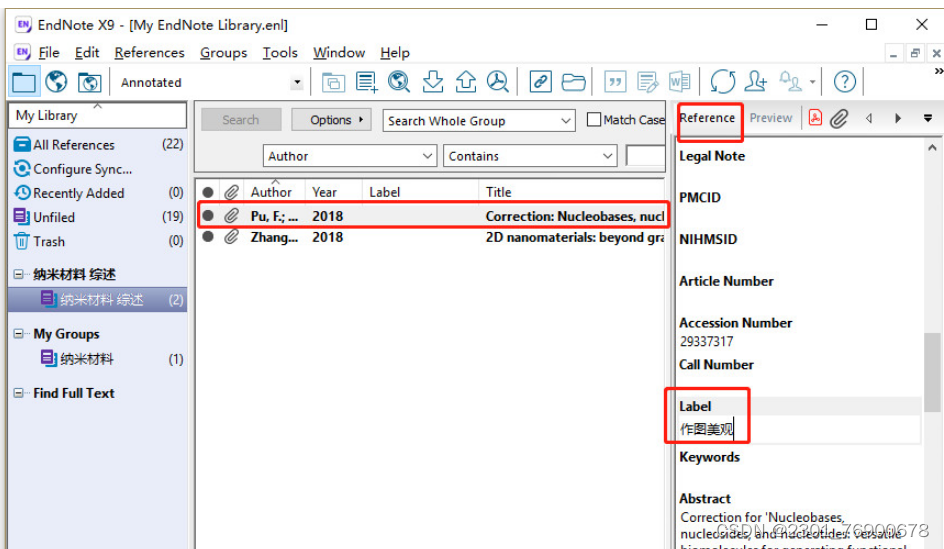This screenshot has height=549, width=944.
Task: Collapse My Groups group set
Action: point(19,333)
